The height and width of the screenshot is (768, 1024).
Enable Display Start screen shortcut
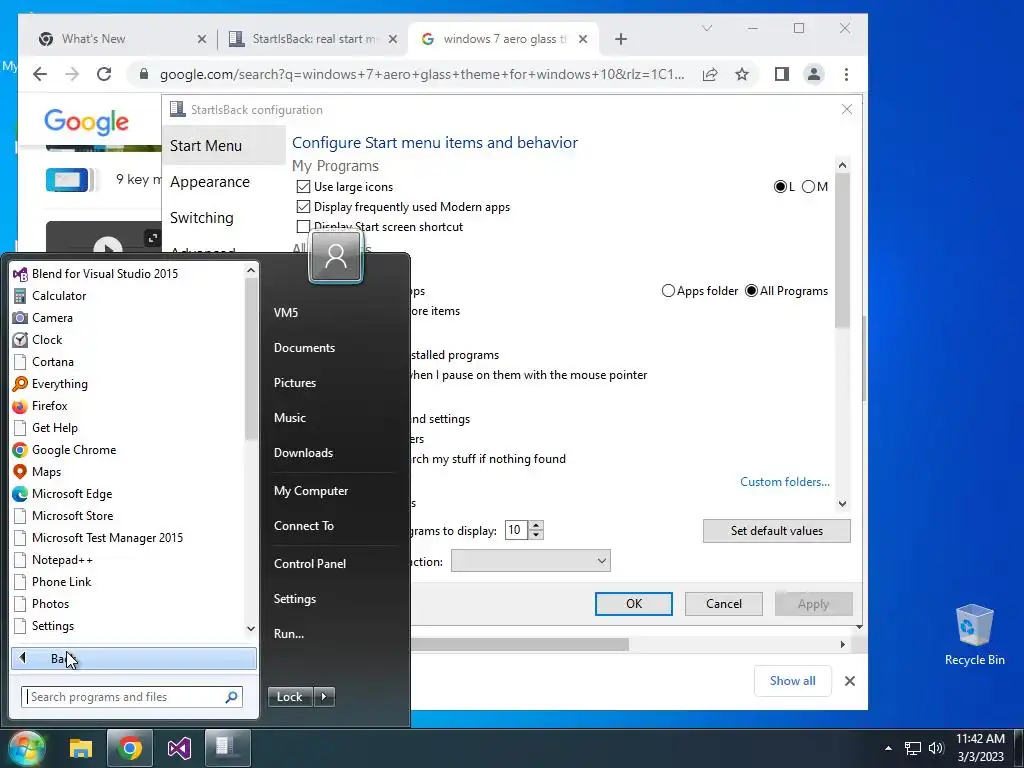(303, 227)
